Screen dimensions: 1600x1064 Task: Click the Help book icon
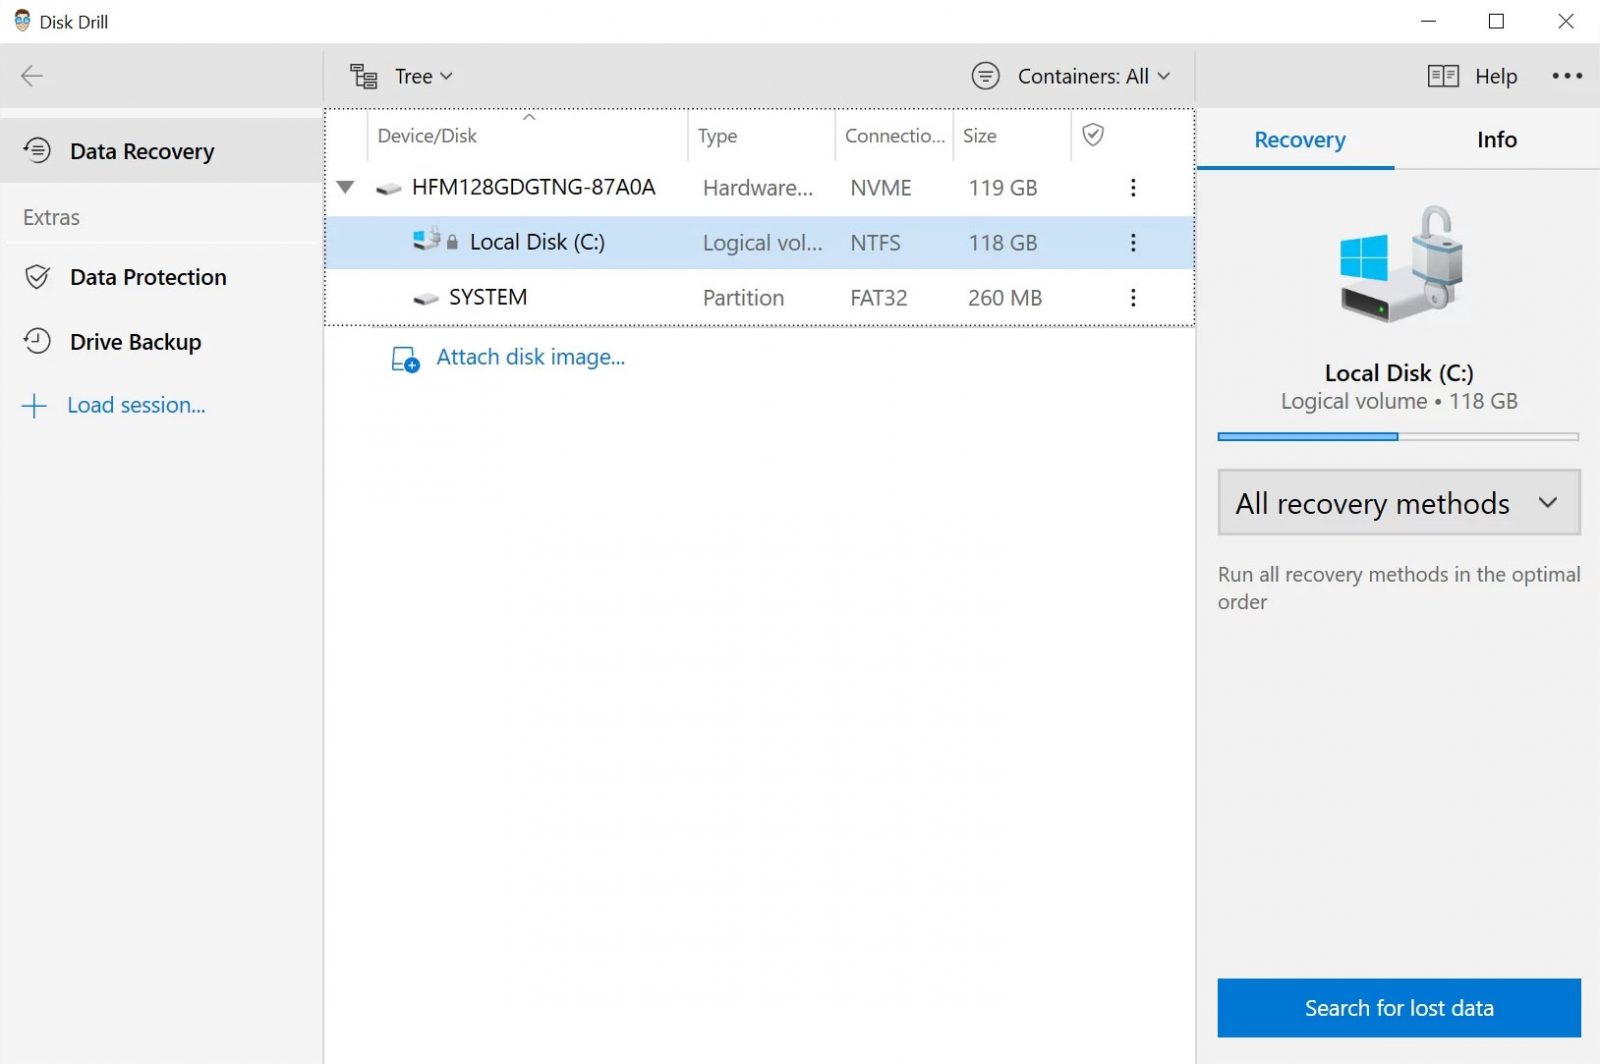1442,76
